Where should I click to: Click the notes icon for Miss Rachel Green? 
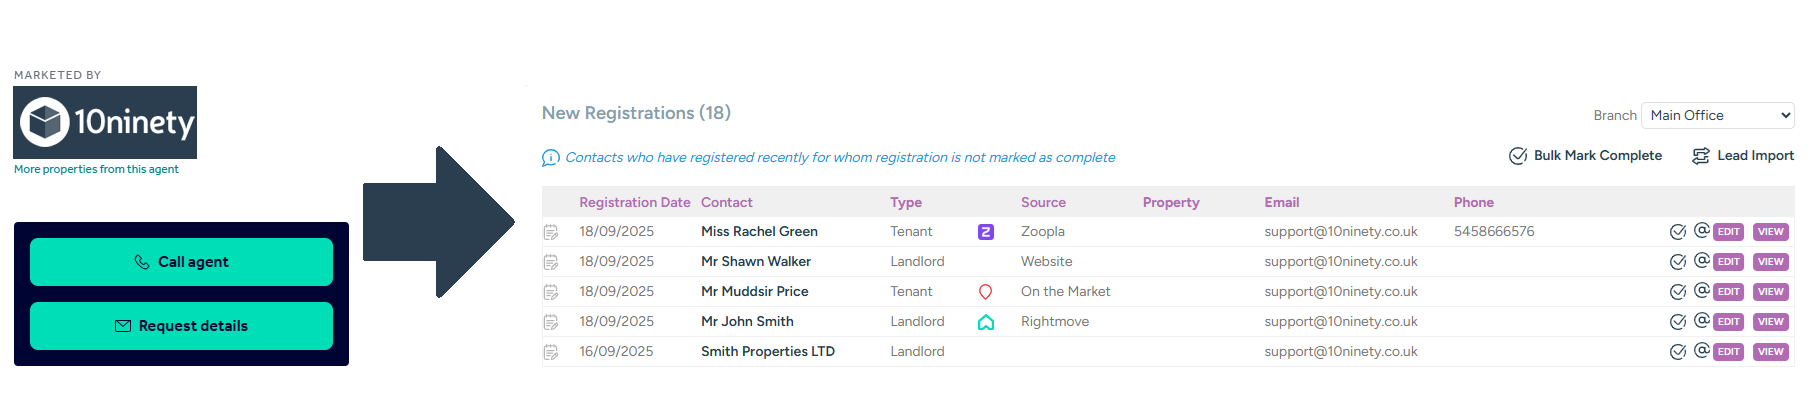[551, 232]
